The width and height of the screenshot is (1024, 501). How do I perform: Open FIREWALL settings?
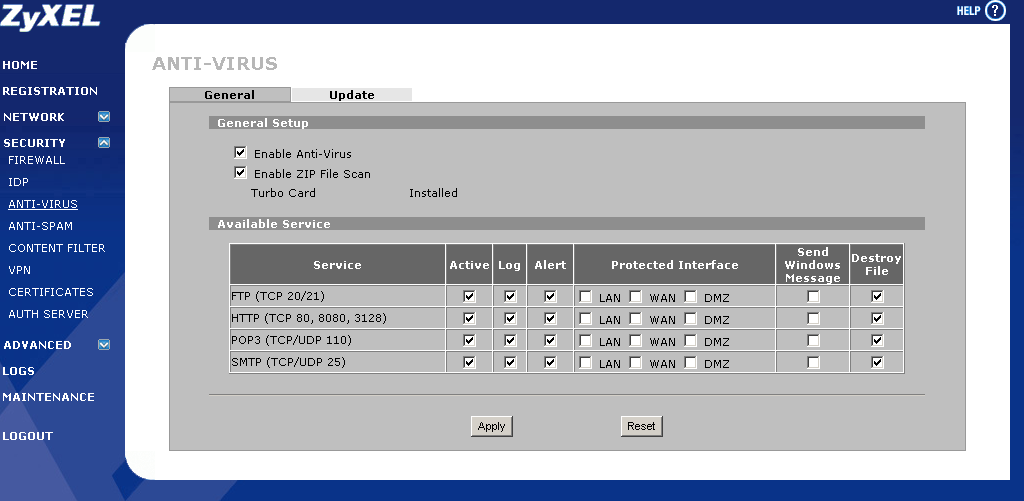[x=37, y=160]
